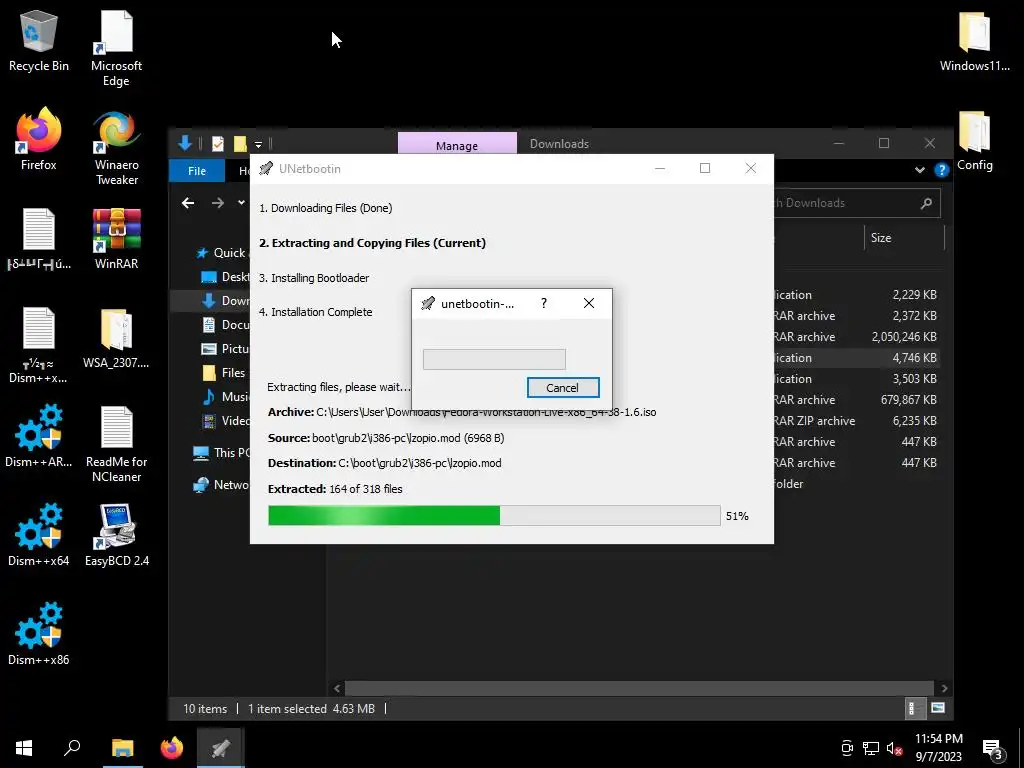
Task: Close the small unetbootin dialog
Action: click(588, 303)
